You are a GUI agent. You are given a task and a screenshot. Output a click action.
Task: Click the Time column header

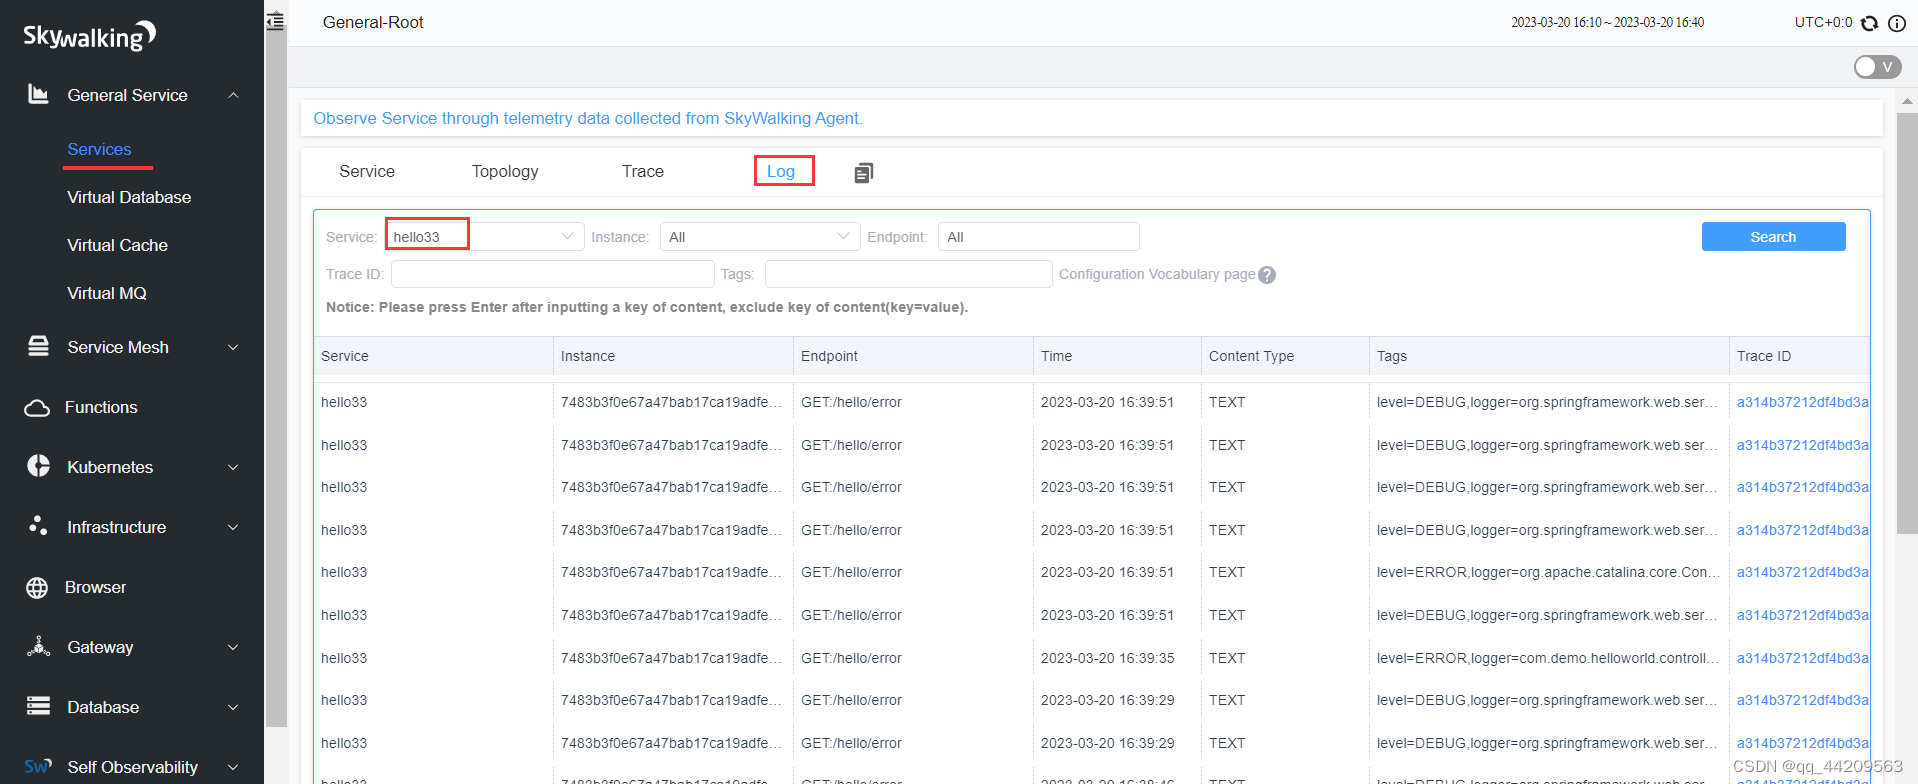[1056, 356]
